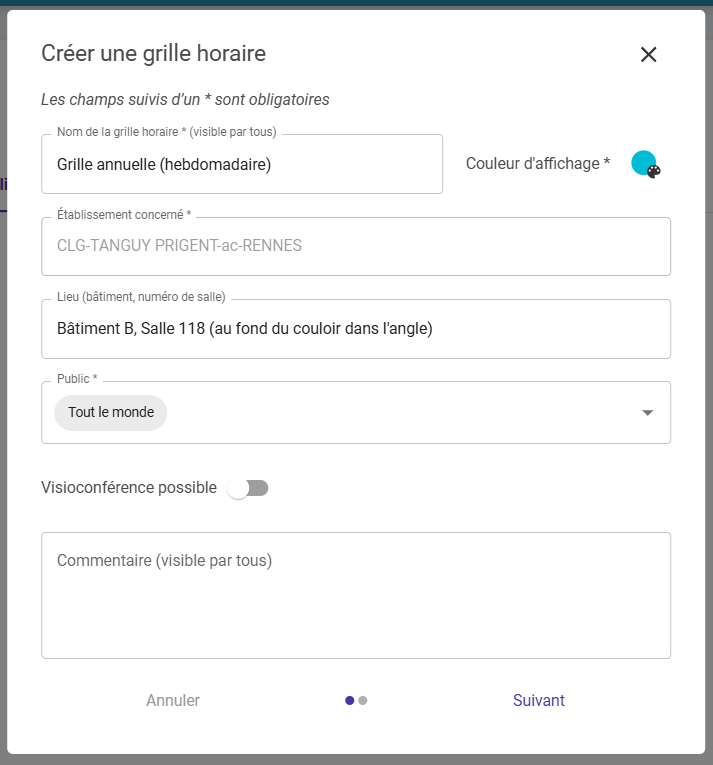Open the Public field's empty area
This screenshot has width=713, height=765.
[400, 412]
